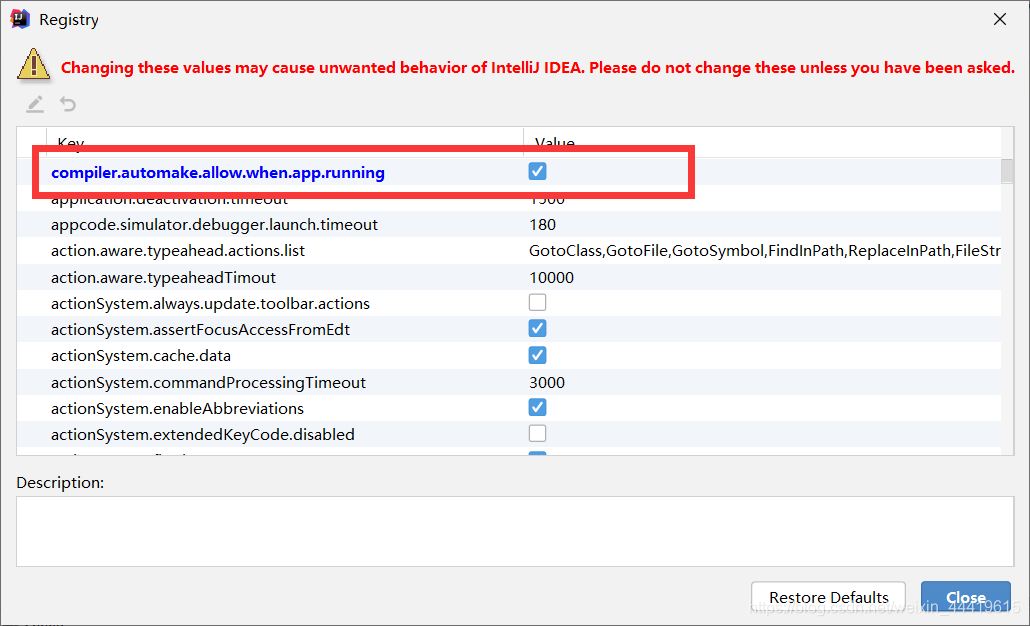This screenshot has height=626, width=1030.
Task: Click the GotoClass,GotoFile,GotoSymbol value cell
Action: [x=765, y=251]
